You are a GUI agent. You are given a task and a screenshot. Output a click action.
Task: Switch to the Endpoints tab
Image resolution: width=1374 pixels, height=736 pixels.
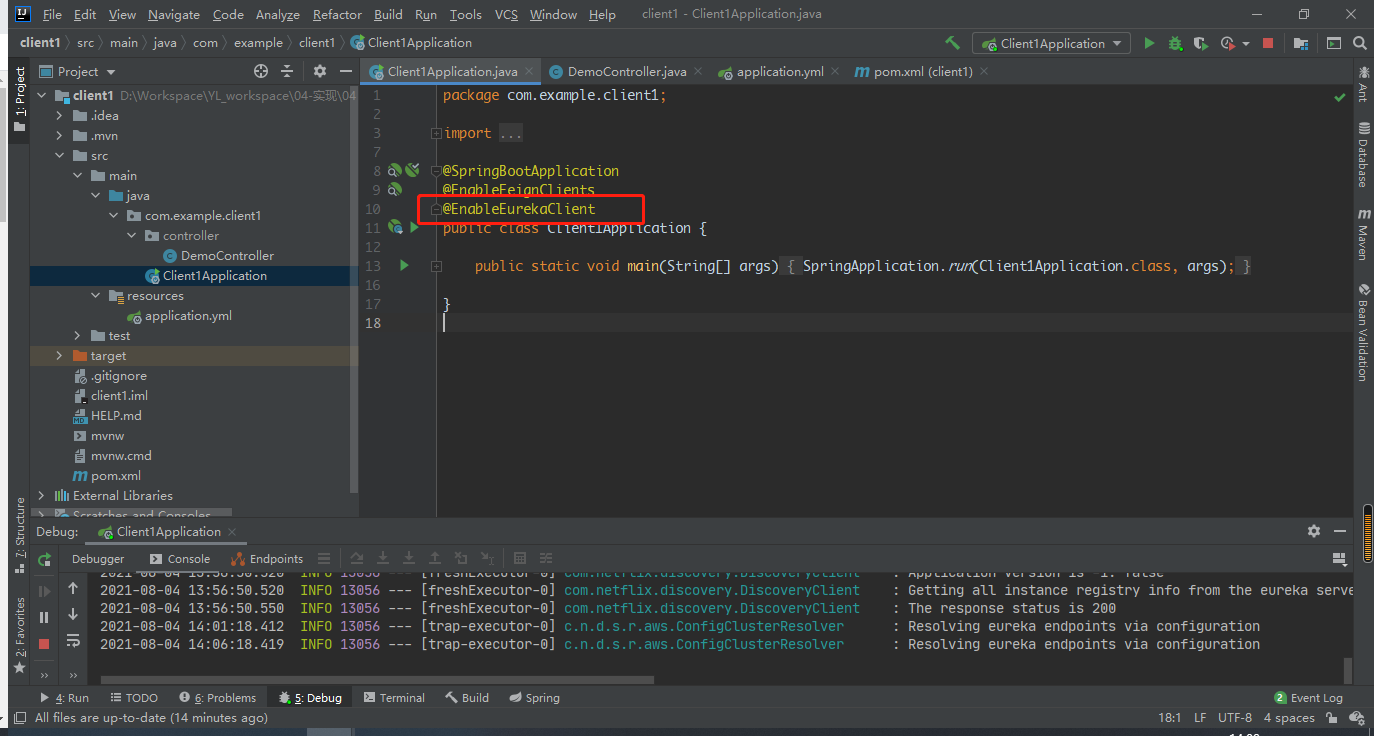point(267,559)
